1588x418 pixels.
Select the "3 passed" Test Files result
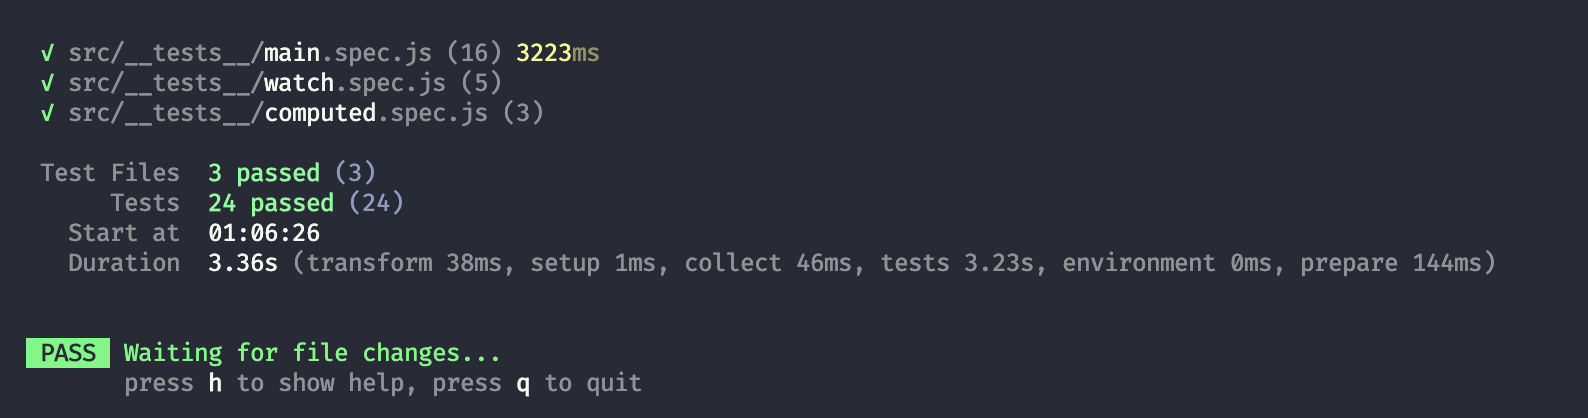[x=264, y=173]
